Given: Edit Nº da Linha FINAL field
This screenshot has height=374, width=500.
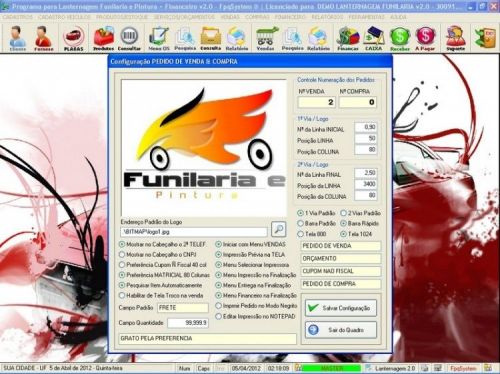Looking at the screenshot, I should click(x=366, y=173).
